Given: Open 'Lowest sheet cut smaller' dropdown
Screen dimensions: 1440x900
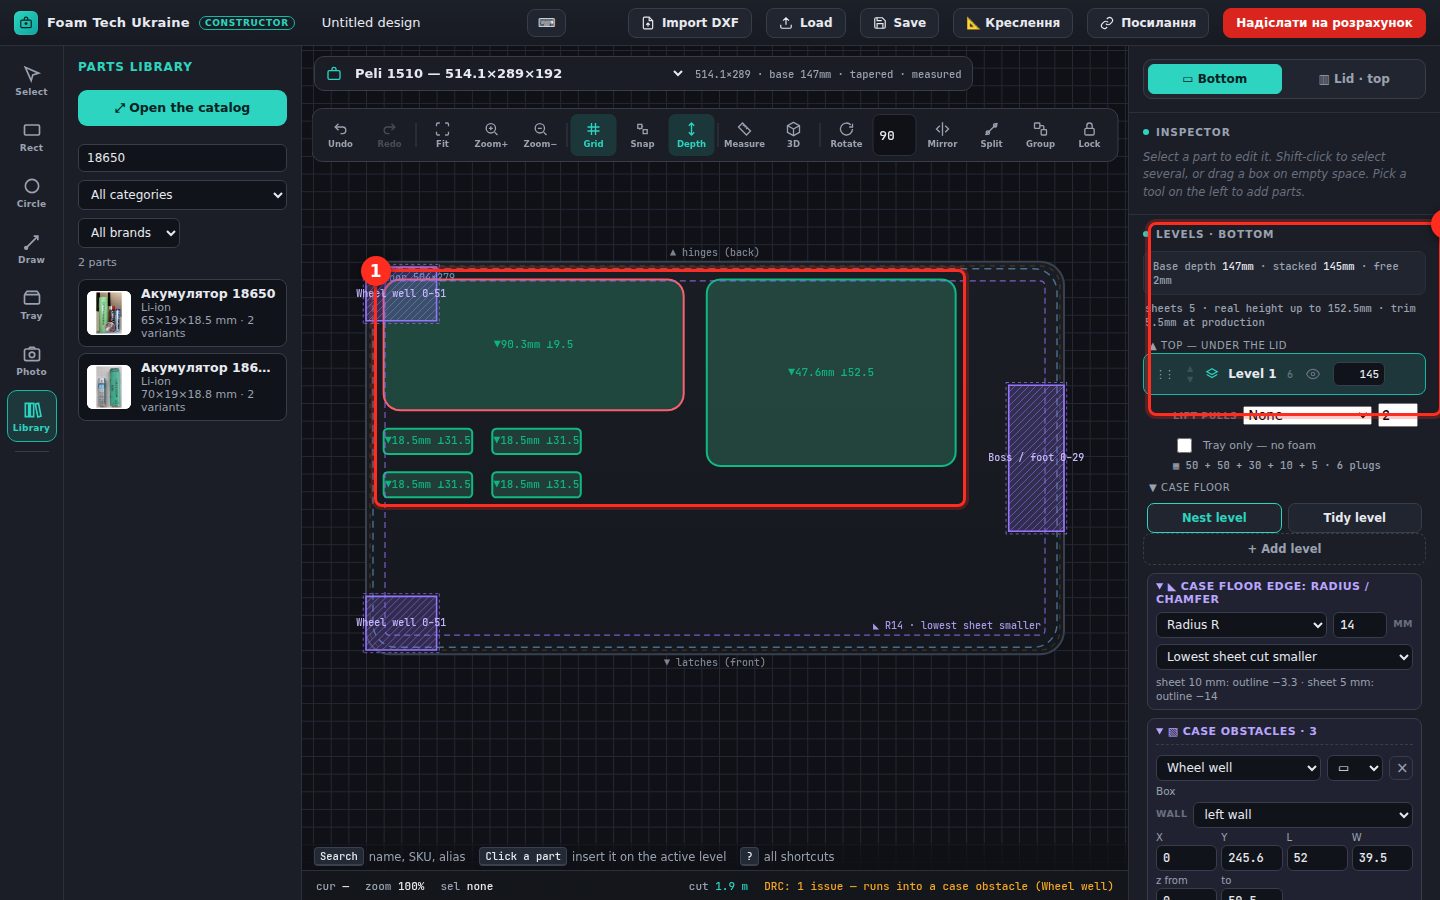Looking at the screenshot, I should click(x=1284, y=657).
